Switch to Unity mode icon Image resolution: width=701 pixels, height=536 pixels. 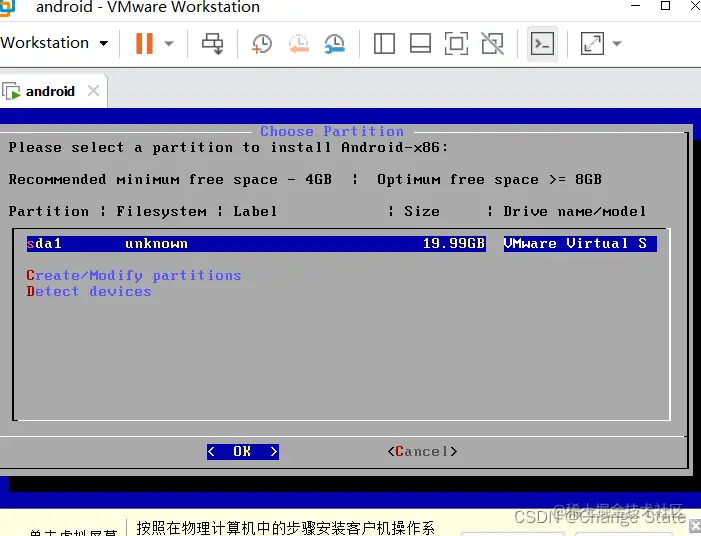[x=493, y=43]
